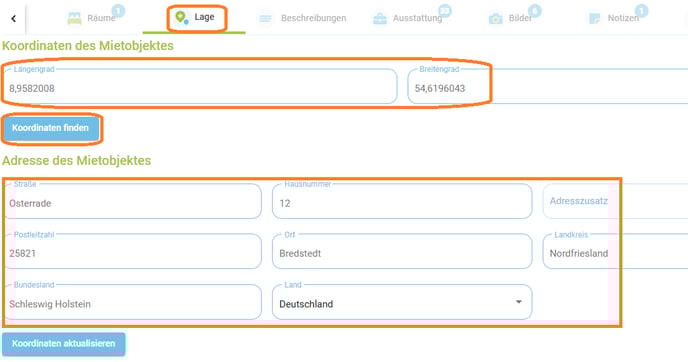Click the camera icon for Bilder

495,18
